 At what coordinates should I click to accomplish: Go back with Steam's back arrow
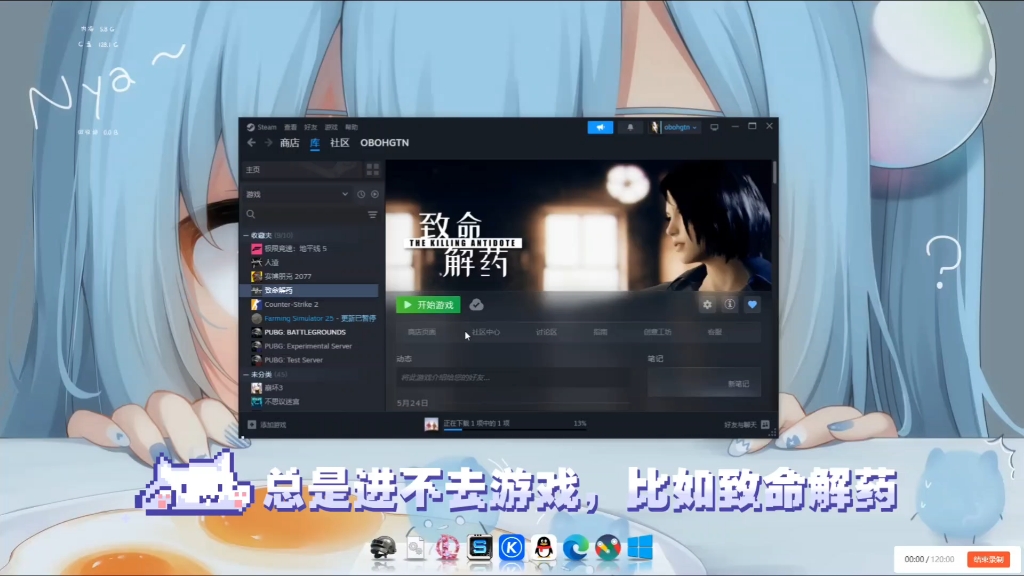(251, 142)
